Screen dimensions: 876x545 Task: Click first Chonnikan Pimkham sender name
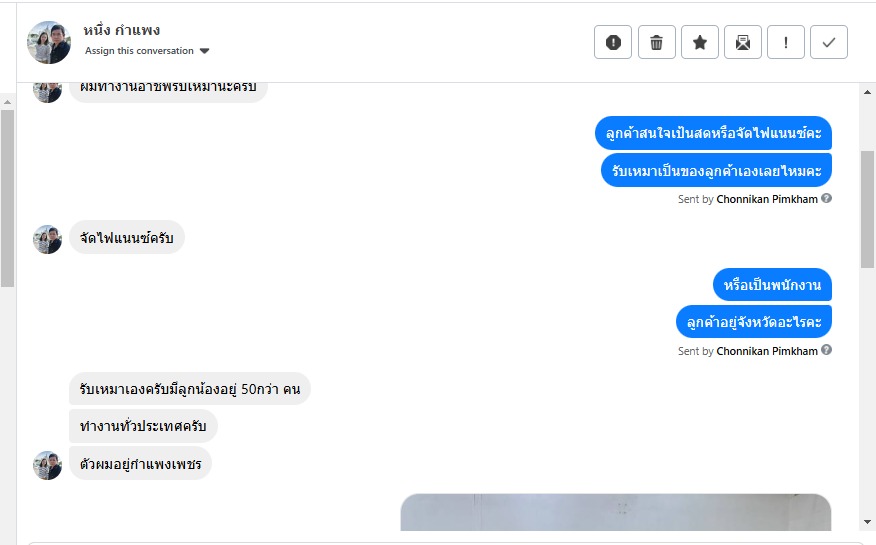pyautogui.click(x=766, y=199)
